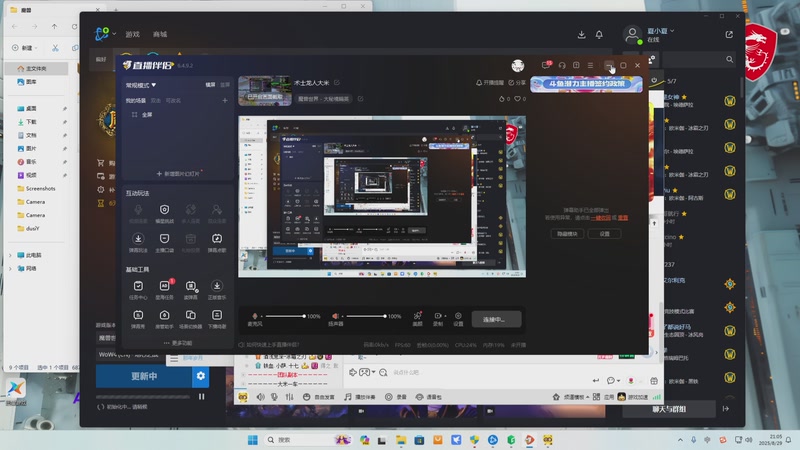Screen dimensions: 800x450
Task: Click the 设置 button beside 隐藏模块
Action: point(604,234)
